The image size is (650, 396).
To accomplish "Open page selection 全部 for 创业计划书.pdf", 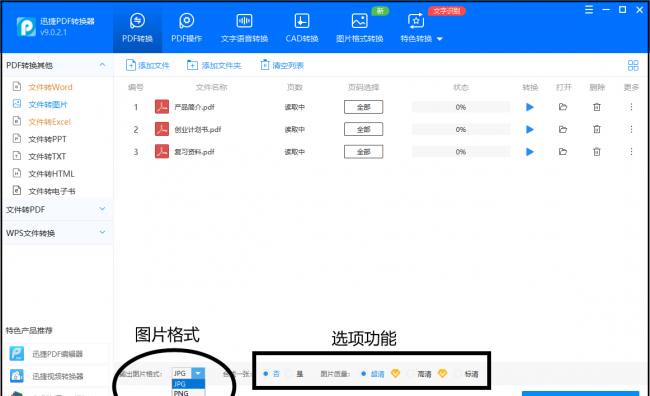I will 363,129.
